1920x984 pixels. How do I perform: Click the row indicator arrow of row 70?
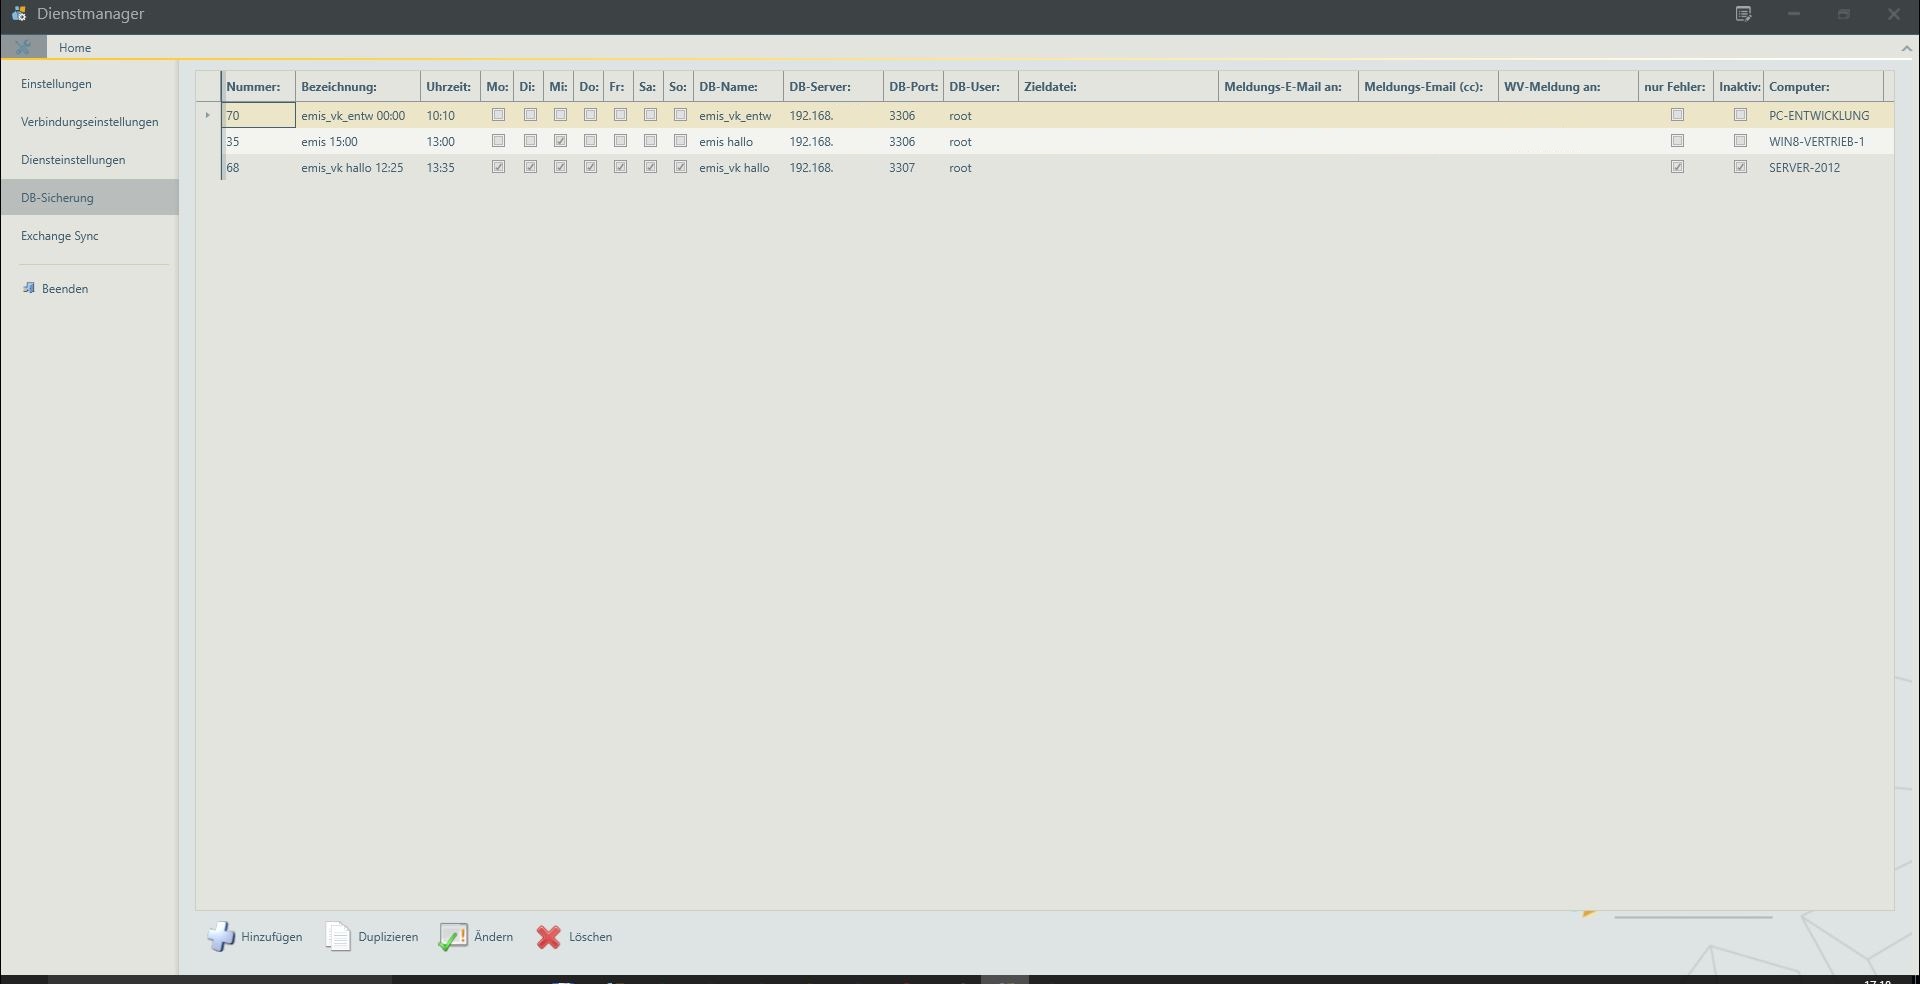tap(208, 115)
